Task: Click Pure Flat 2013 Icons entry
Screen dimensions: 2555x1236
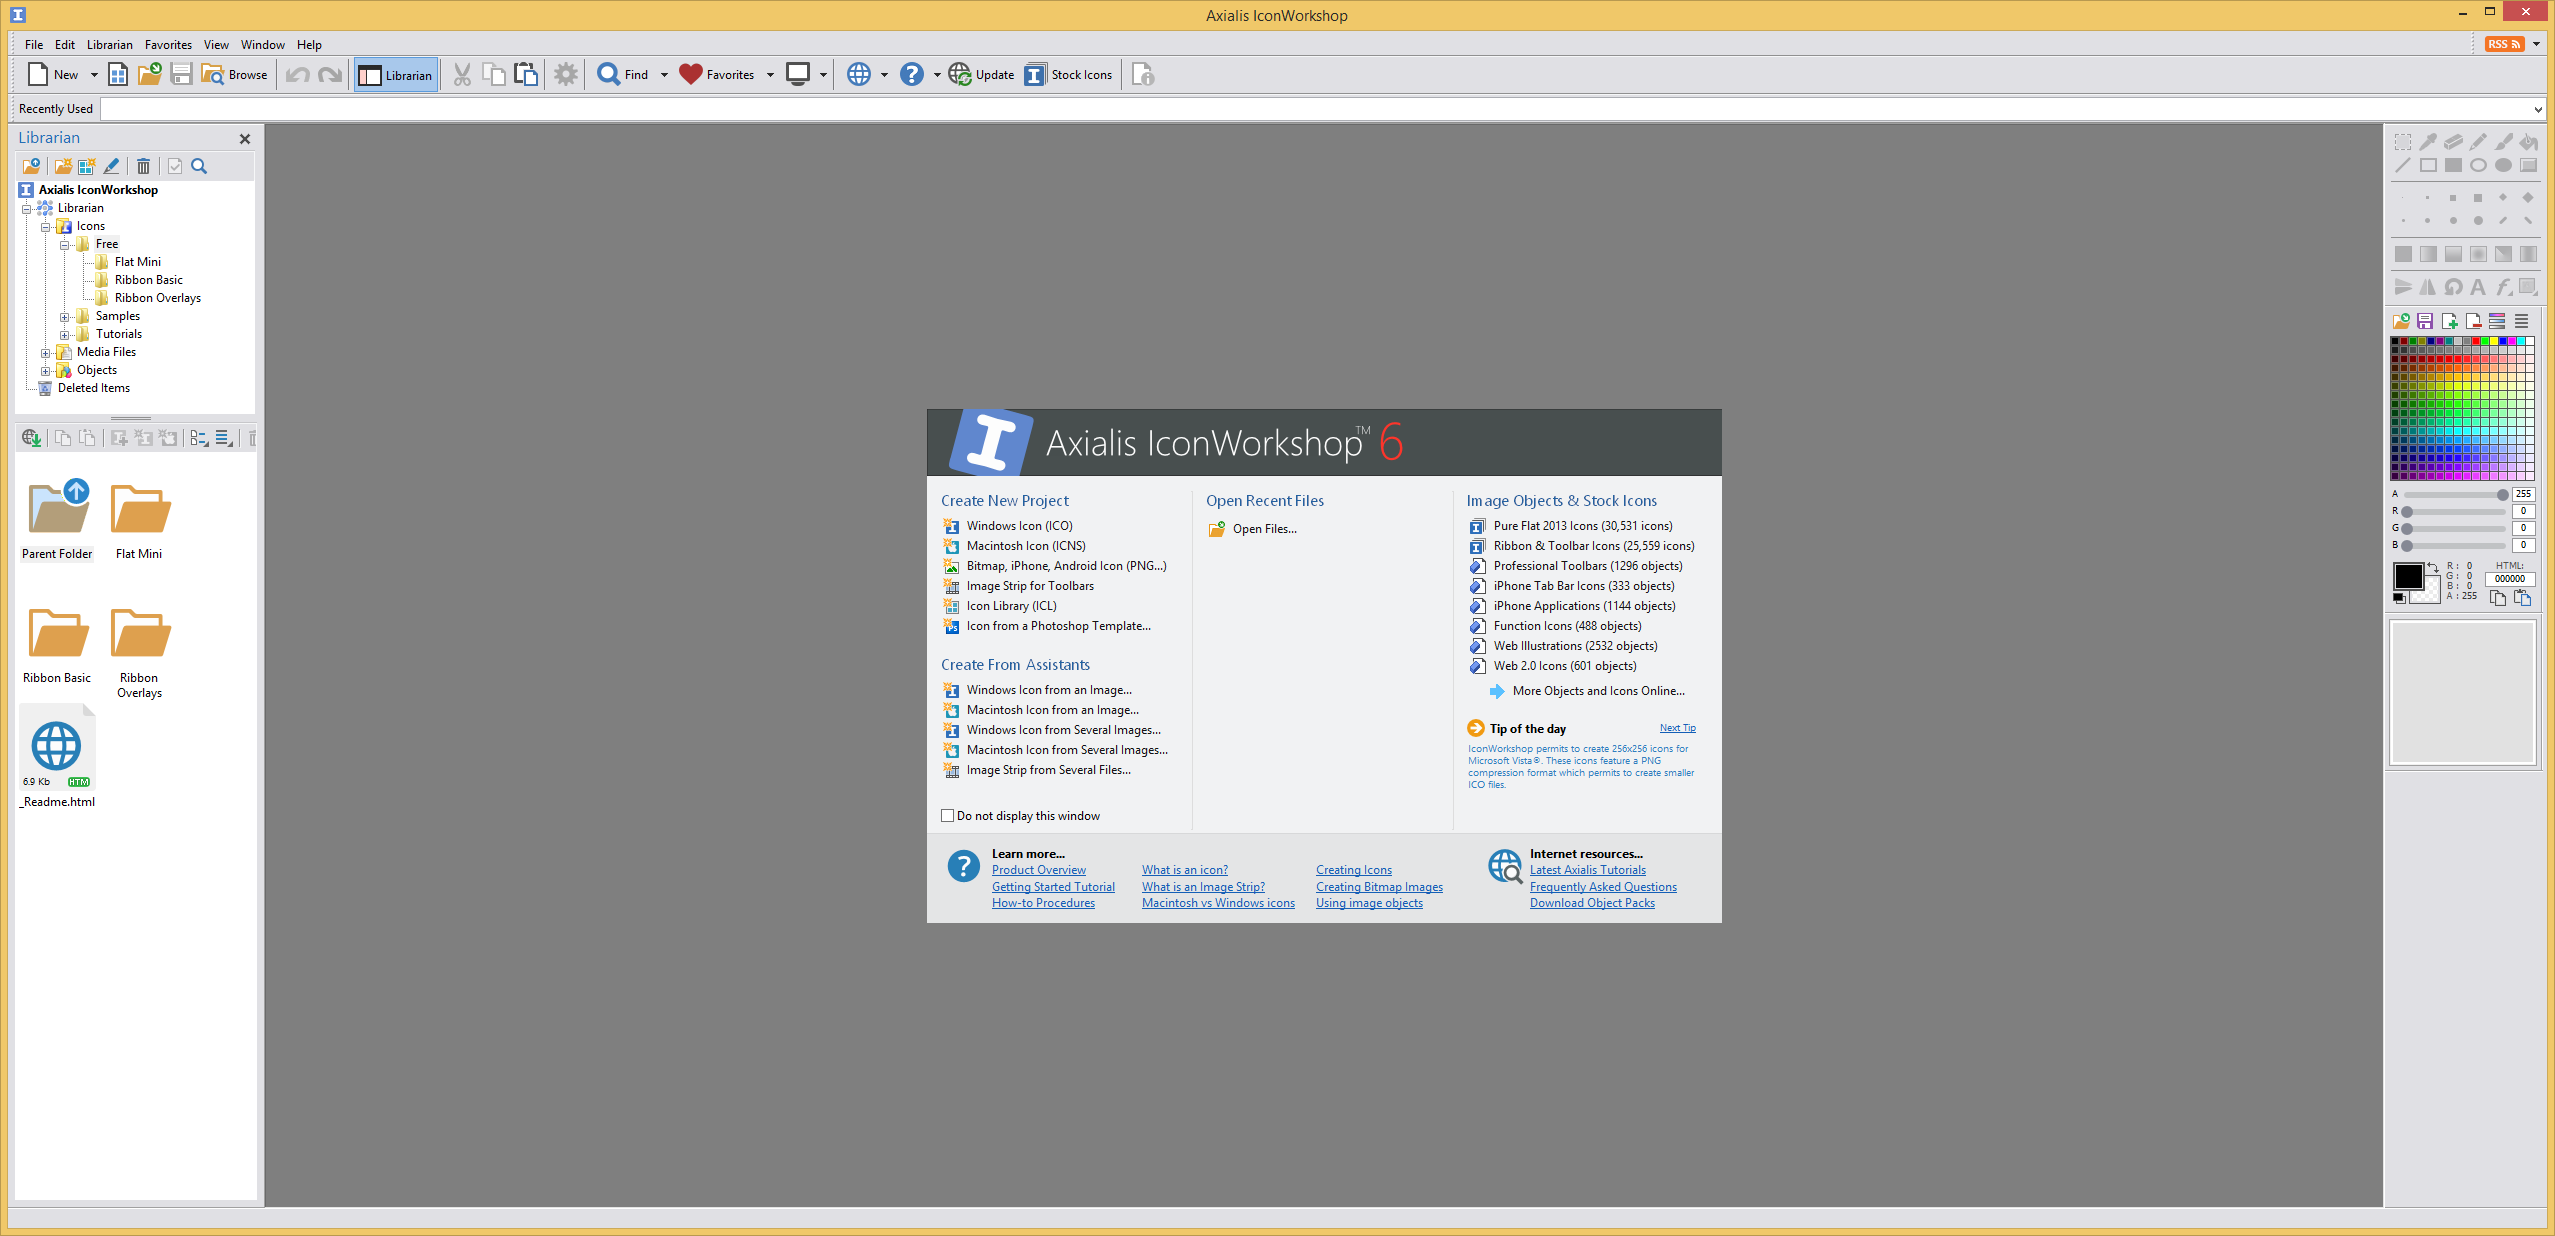Action: point(1582,526)
